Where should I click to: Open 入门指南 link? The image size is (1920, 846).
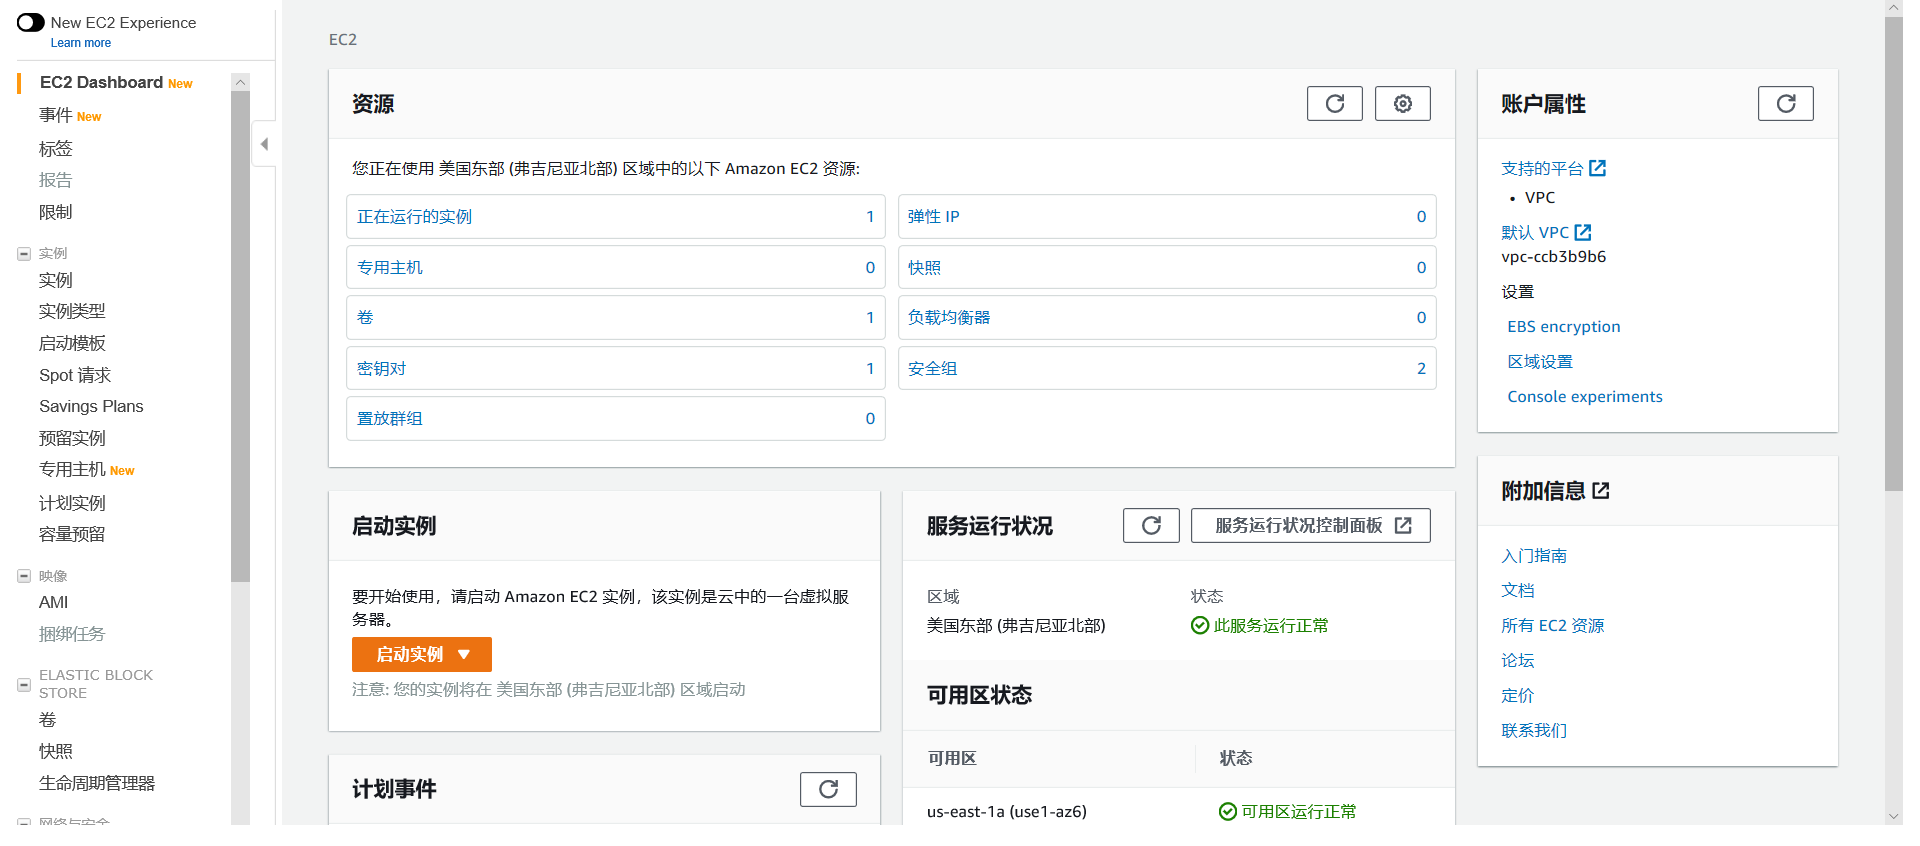[x=1534, y=556]
